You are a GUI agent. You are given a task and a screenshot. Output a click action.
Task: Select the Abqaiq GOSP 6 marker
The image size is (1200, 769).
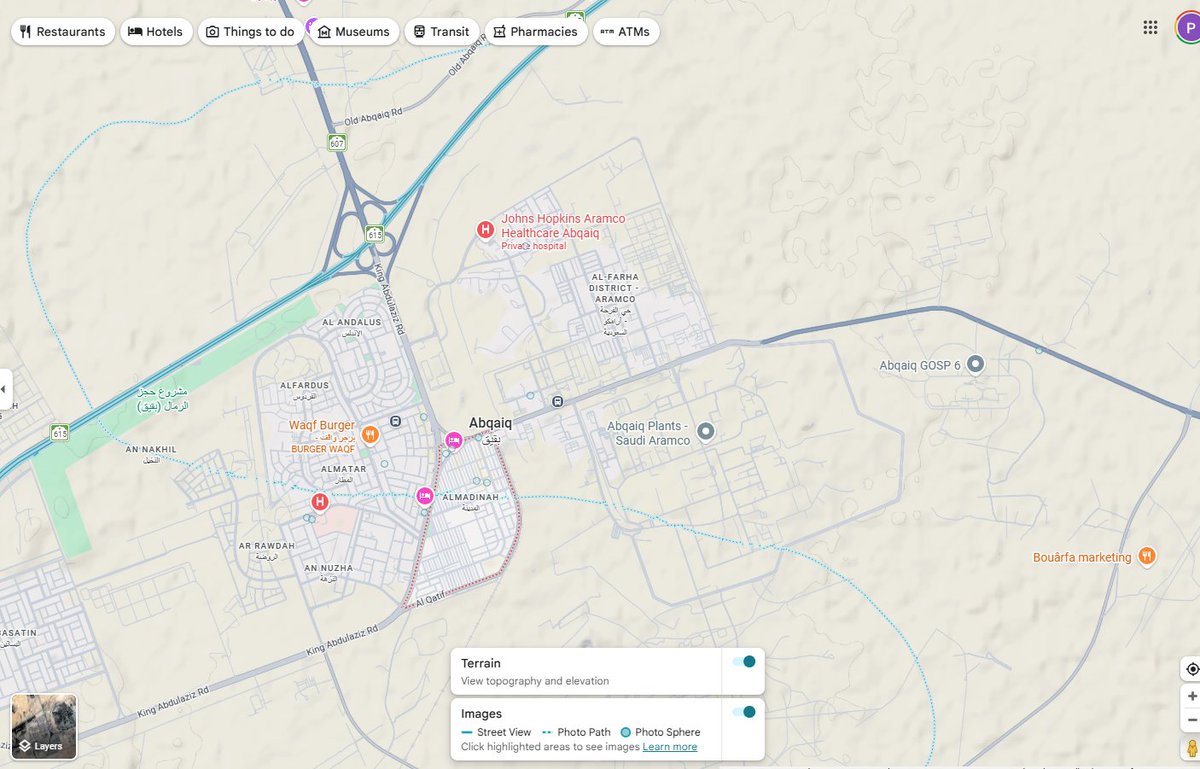pos(976,365)
